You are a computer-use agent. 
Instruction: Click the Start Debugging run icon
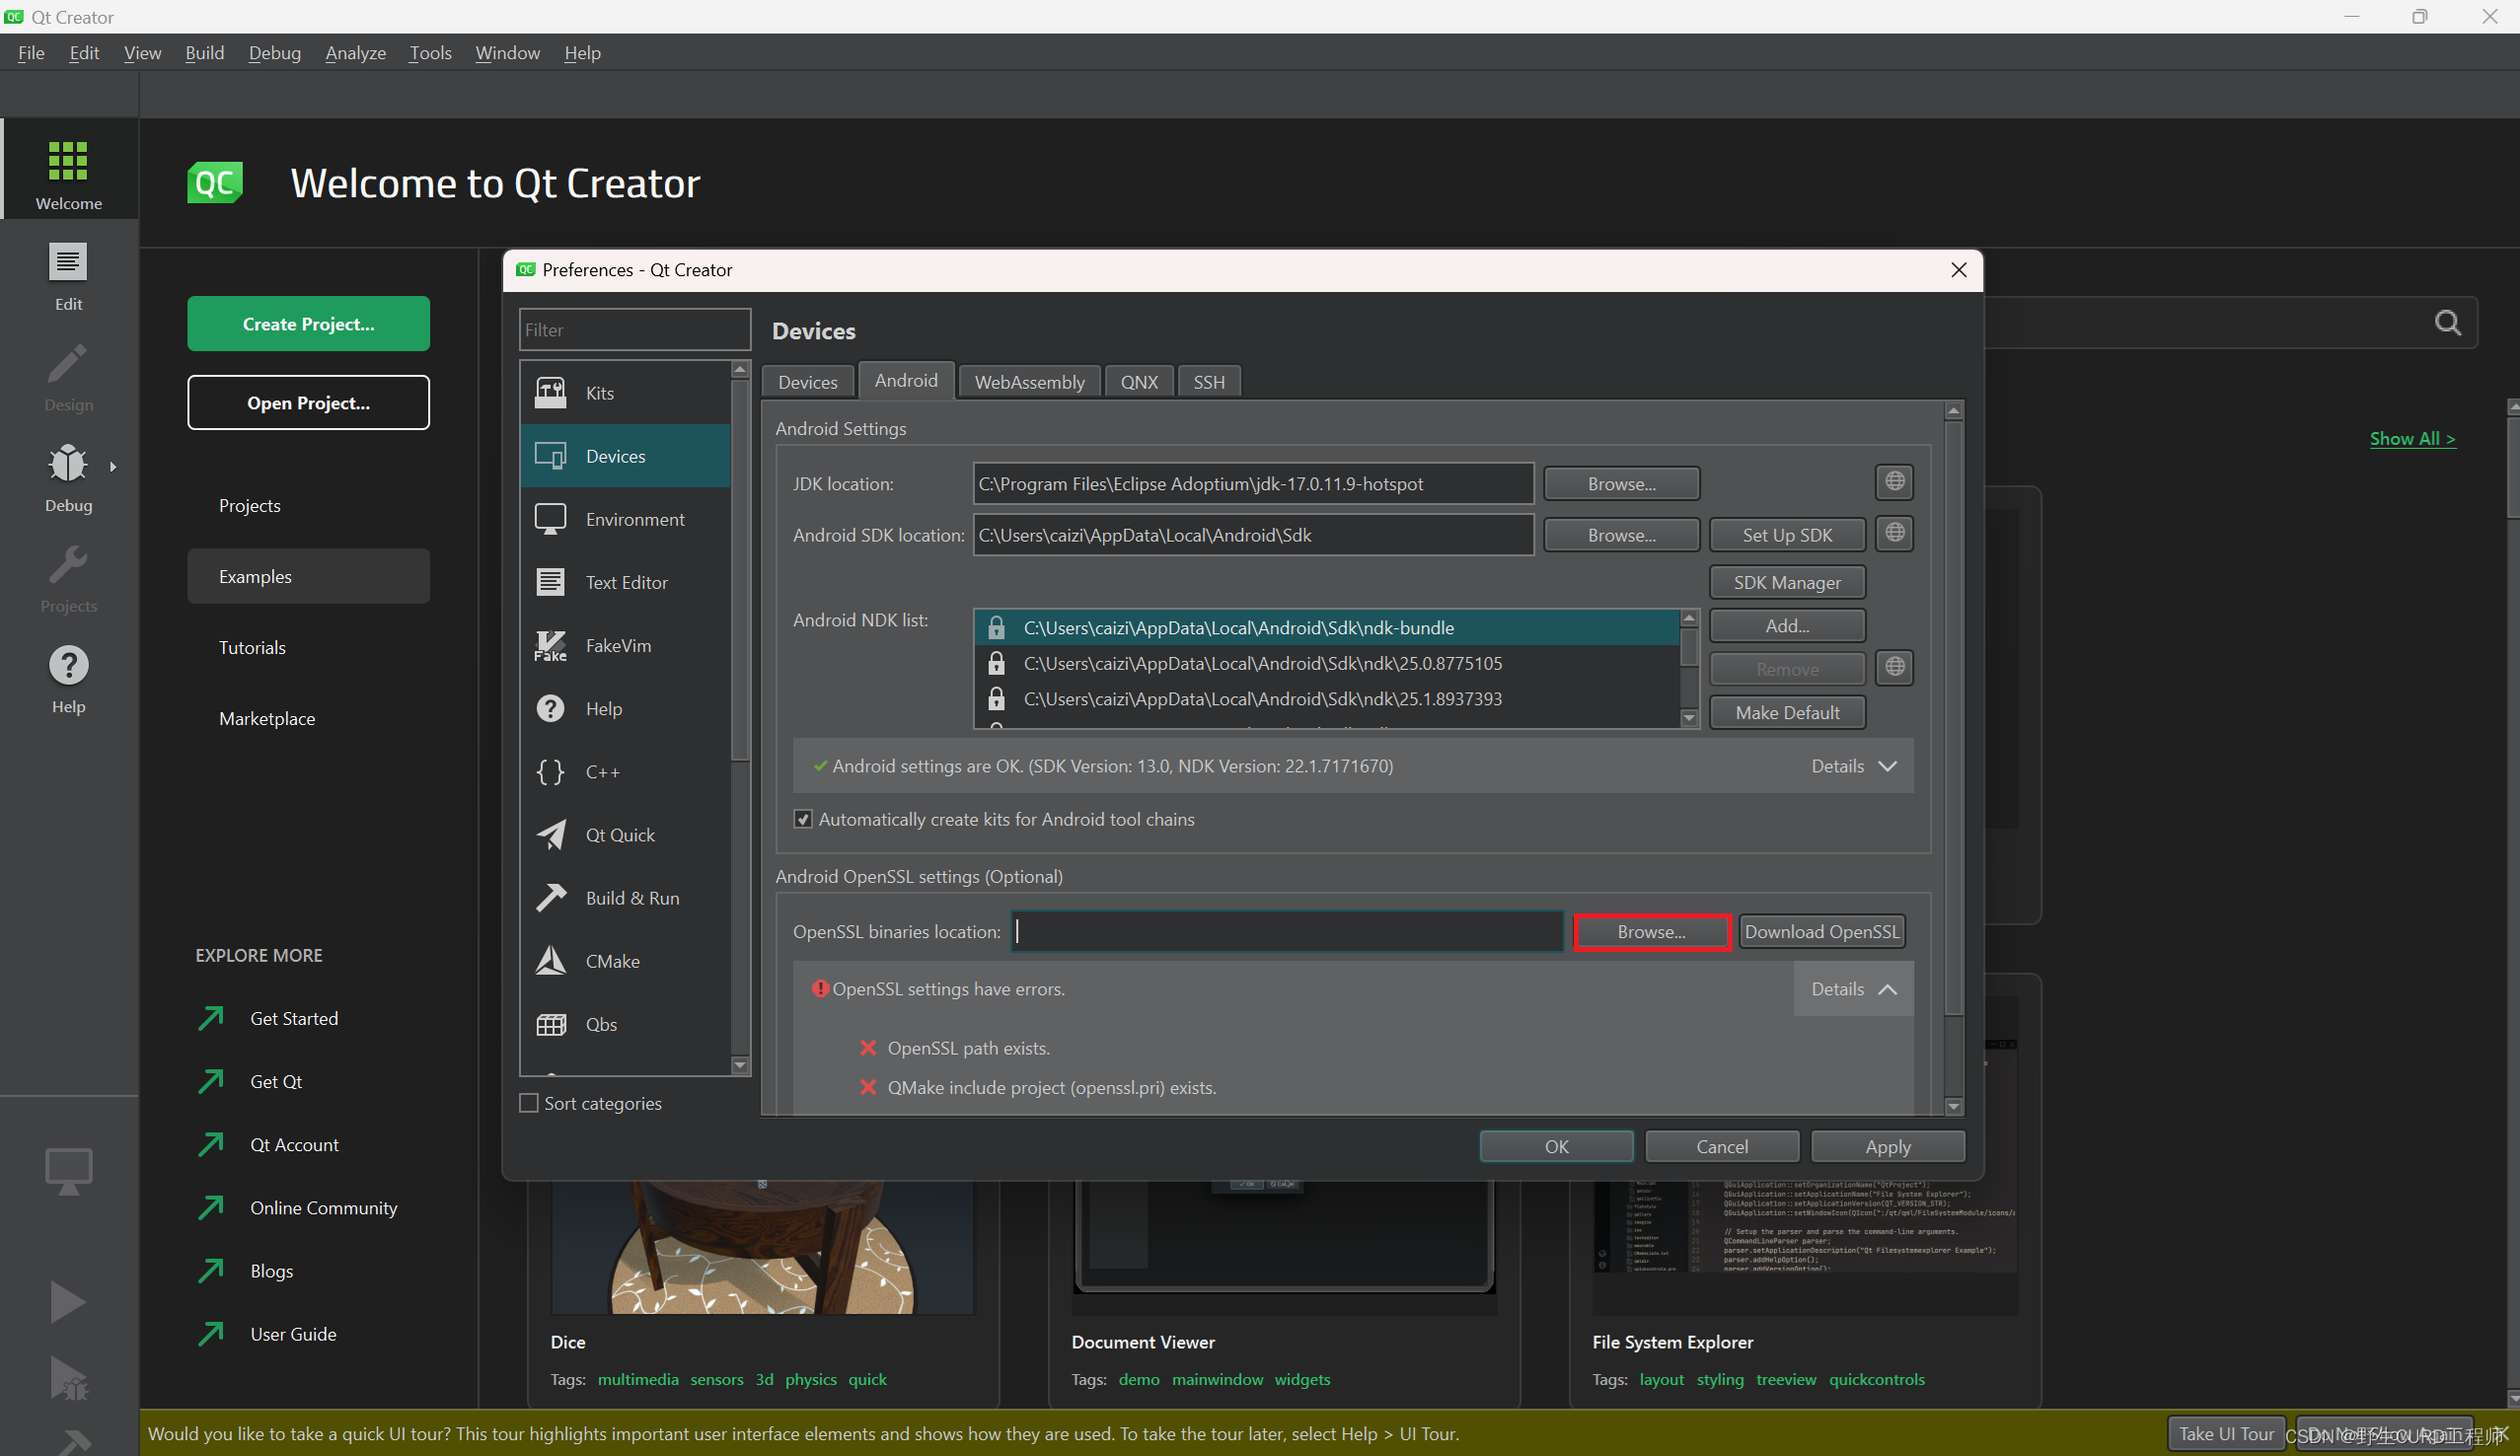pyautogui.click(x=68, y=1378)
